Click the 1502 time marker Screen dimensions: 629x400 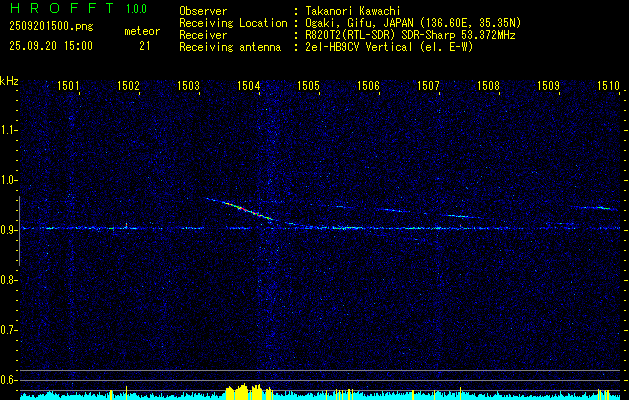(x=128, y=85)
